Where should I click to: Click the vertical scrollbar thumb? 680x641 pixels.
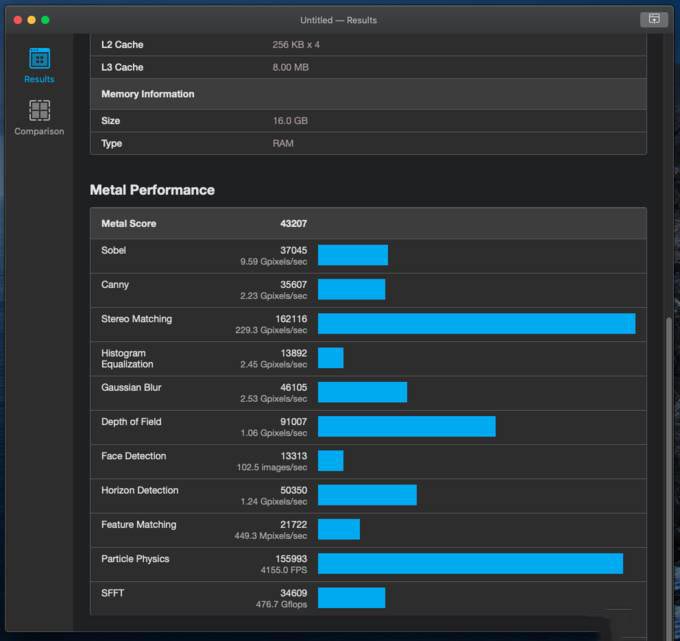(x=668, y=477)
